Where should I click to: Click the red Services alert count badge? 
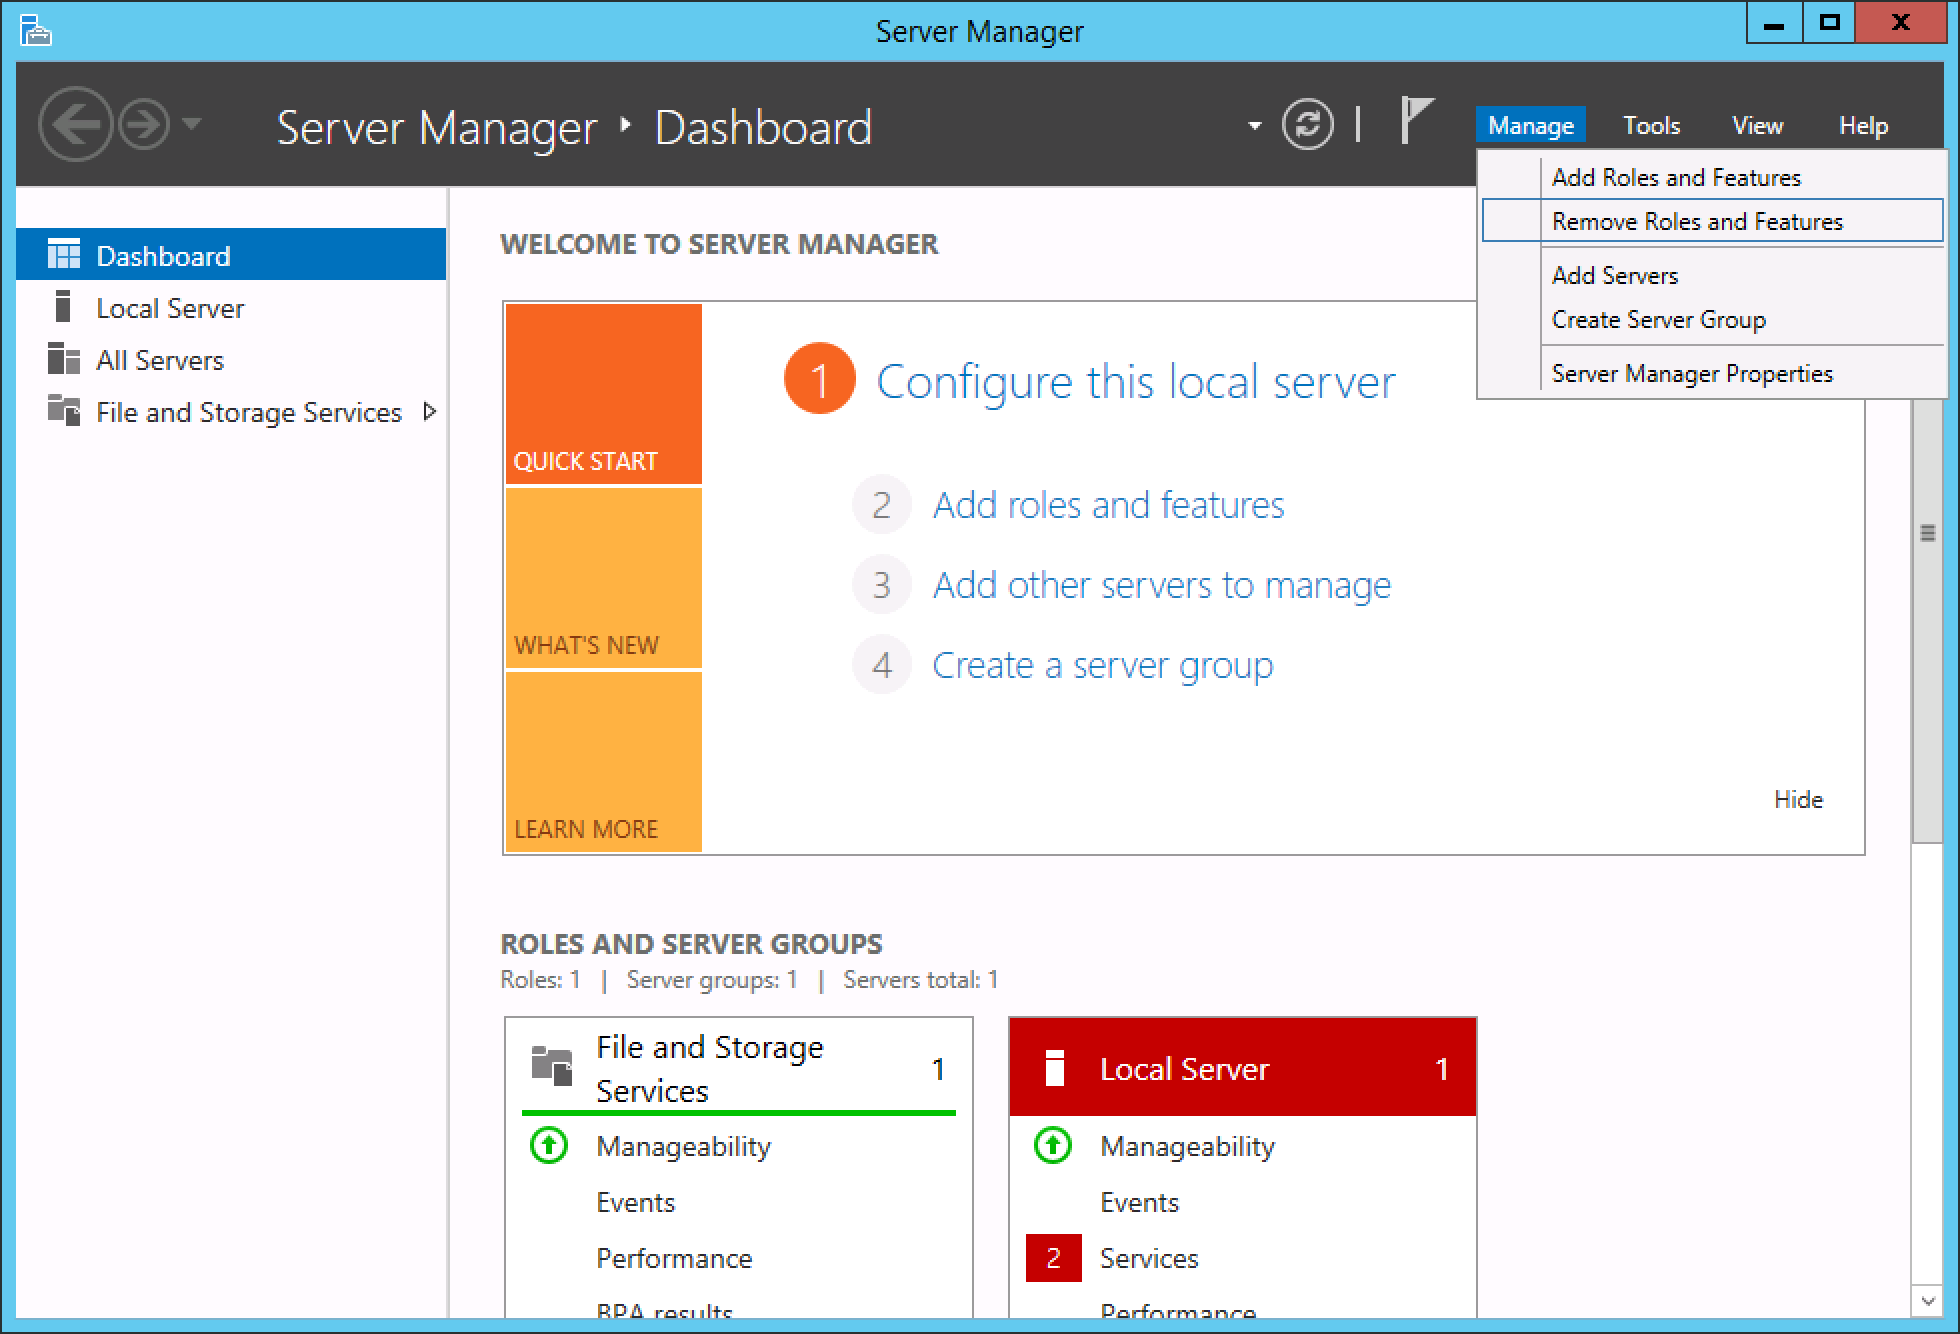pos(1053,1258)
